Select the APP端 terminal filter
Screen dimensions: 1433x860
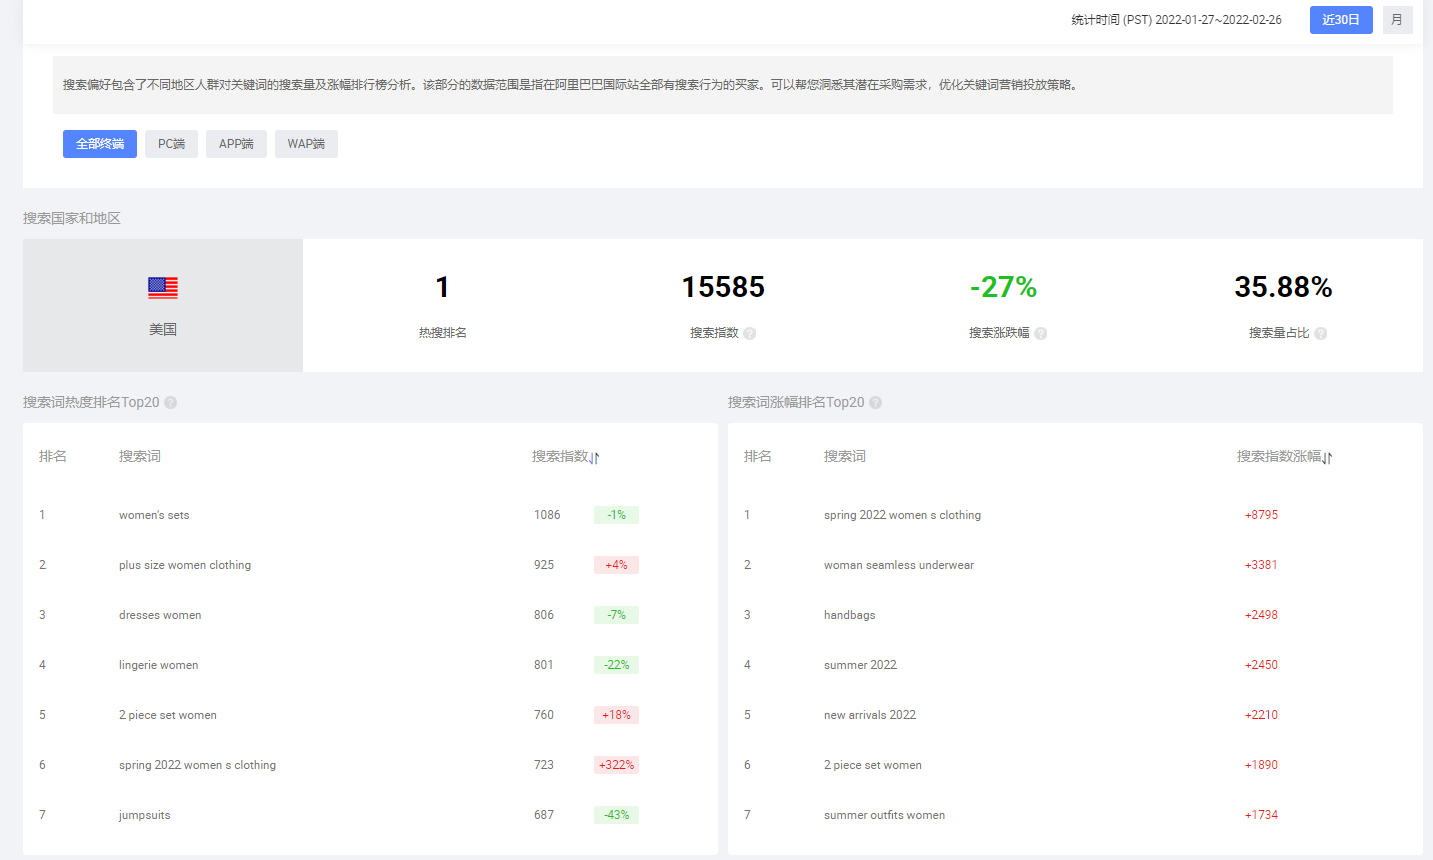coord(236,143)
